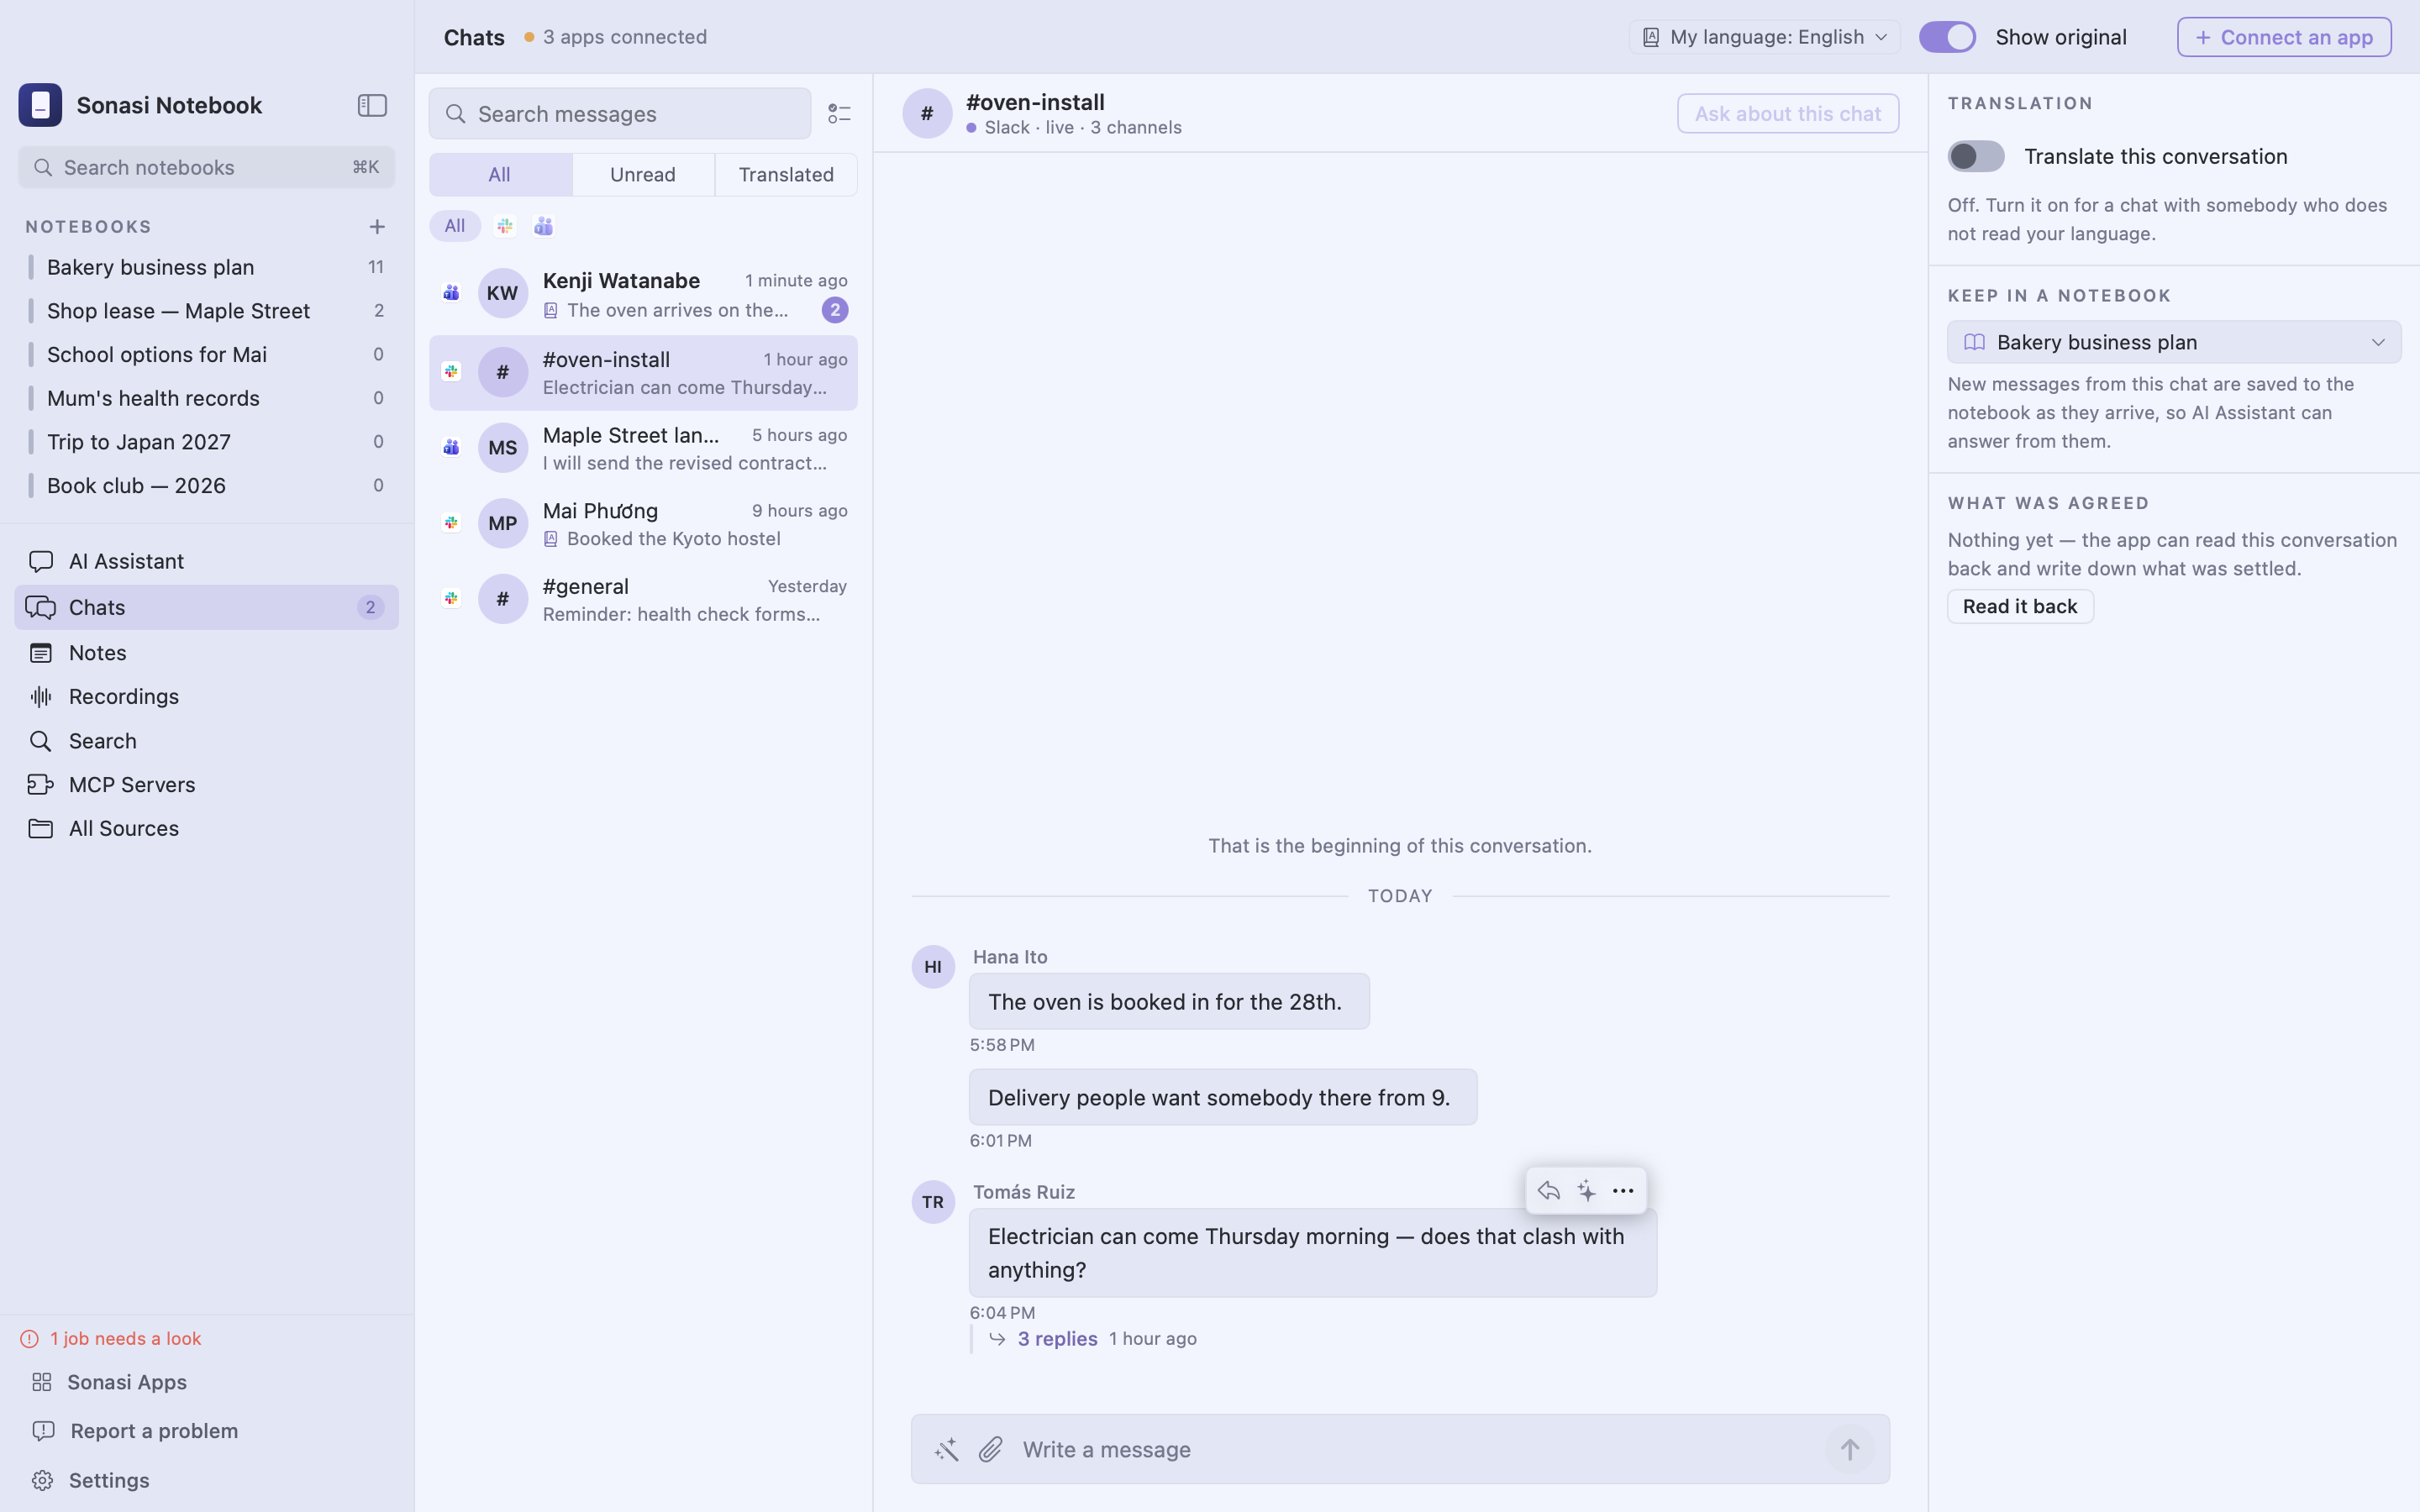This screenshot has height=1512, width=2420.
Task: Open the Shop lease — Maple Street notebook
Action: (x=207, y=311)
